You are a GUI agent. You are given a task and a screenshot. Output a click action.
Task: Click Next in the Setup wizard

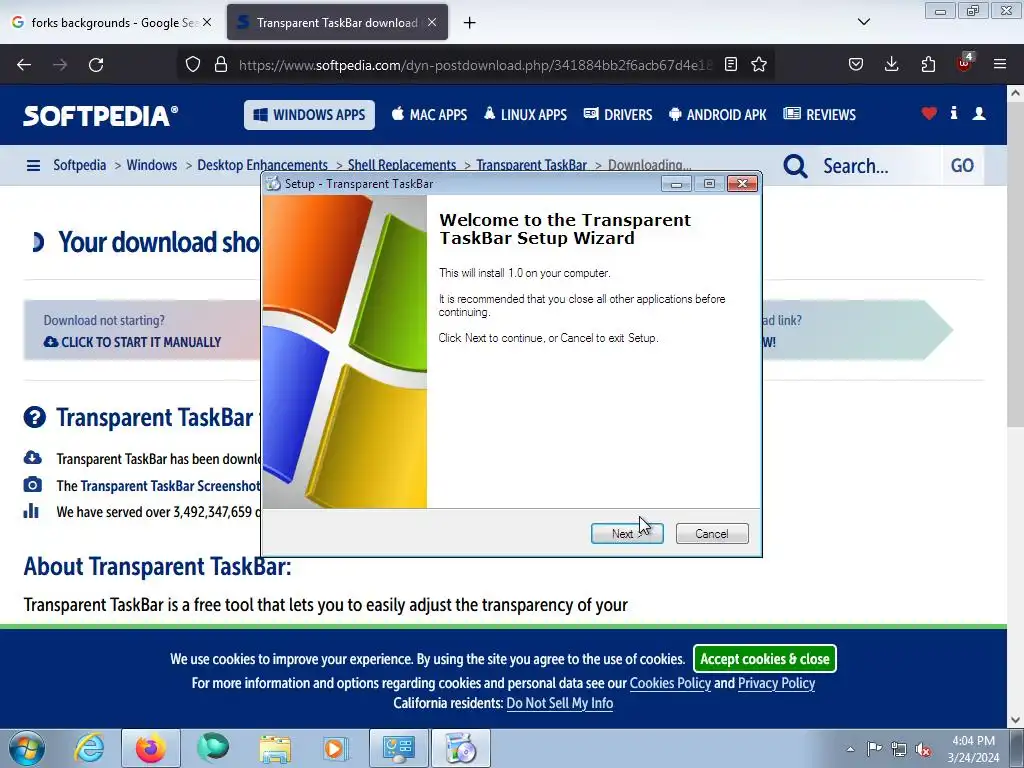click(627, 534)
